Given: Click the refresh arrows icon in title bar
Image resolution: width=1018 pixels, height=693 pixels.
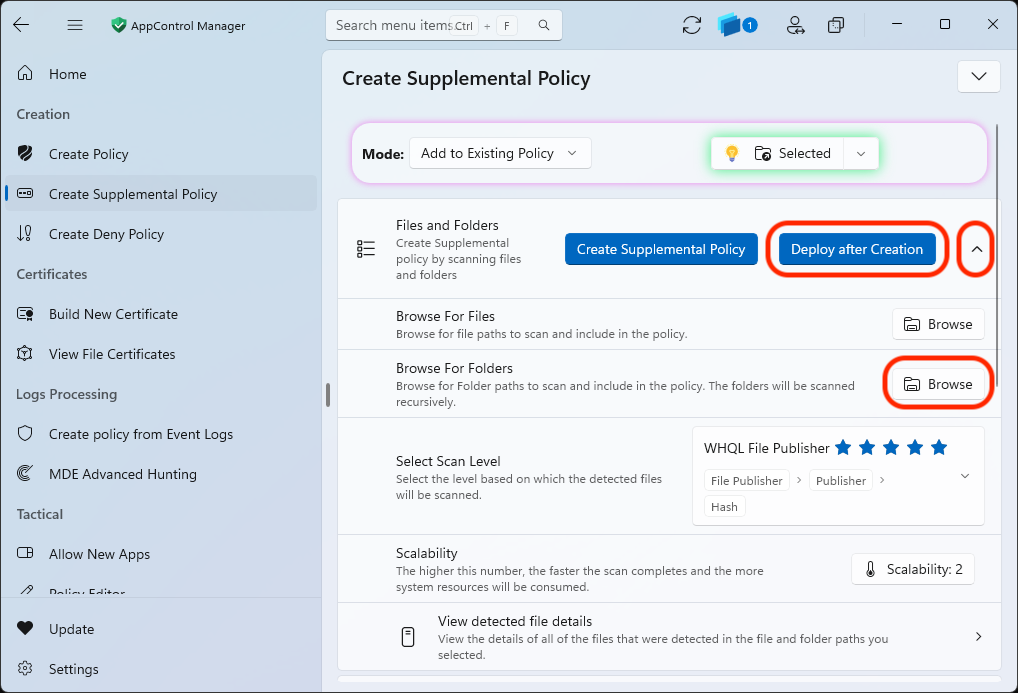Looking at the screenshot, I should [691, 25].
